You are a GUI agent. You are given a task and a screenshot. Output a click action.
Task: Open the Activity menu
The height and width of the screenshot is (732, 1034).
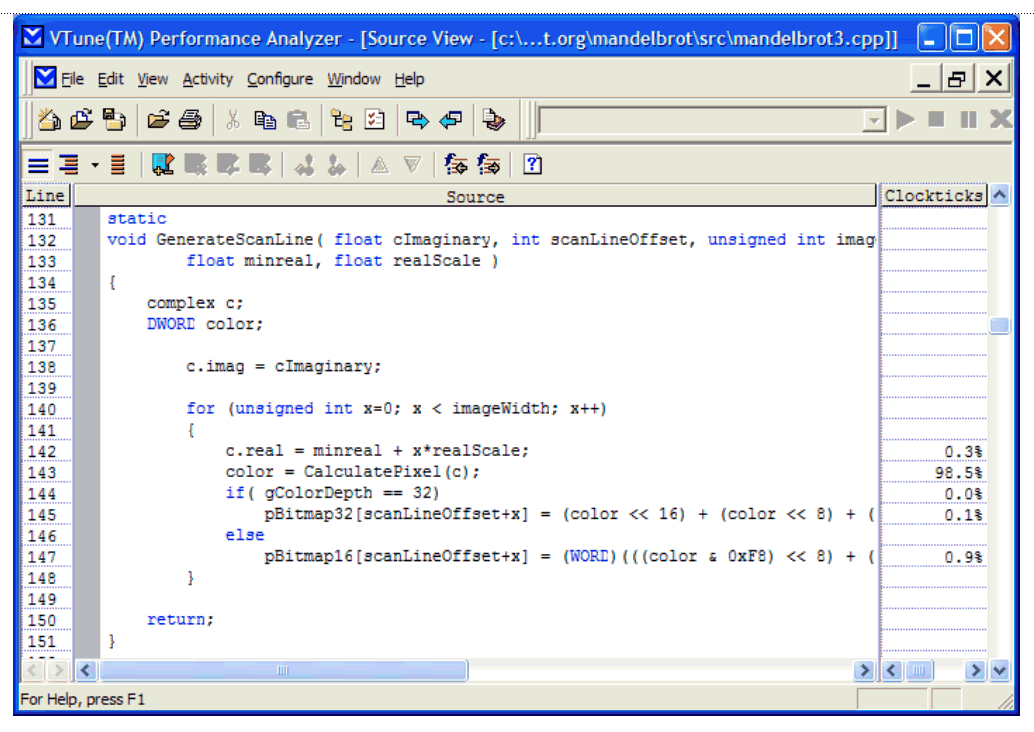pyautogui.click(x=207, y=79)
